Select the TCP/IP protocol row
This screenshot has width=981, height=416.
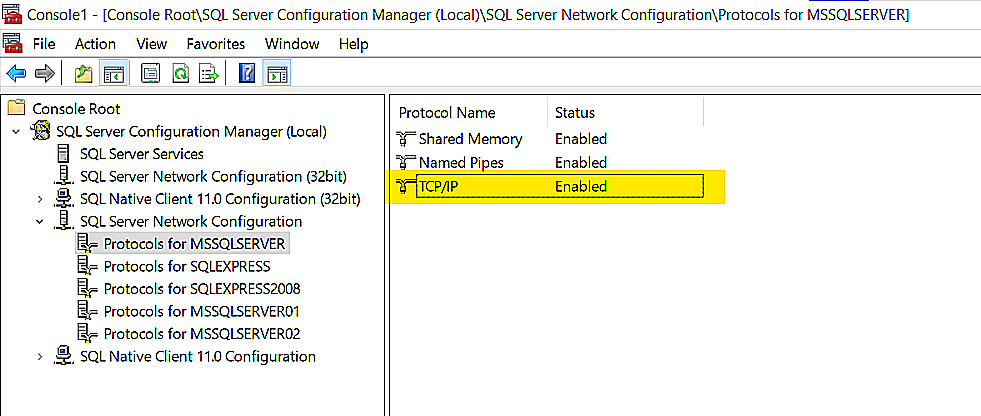[440, 186]
